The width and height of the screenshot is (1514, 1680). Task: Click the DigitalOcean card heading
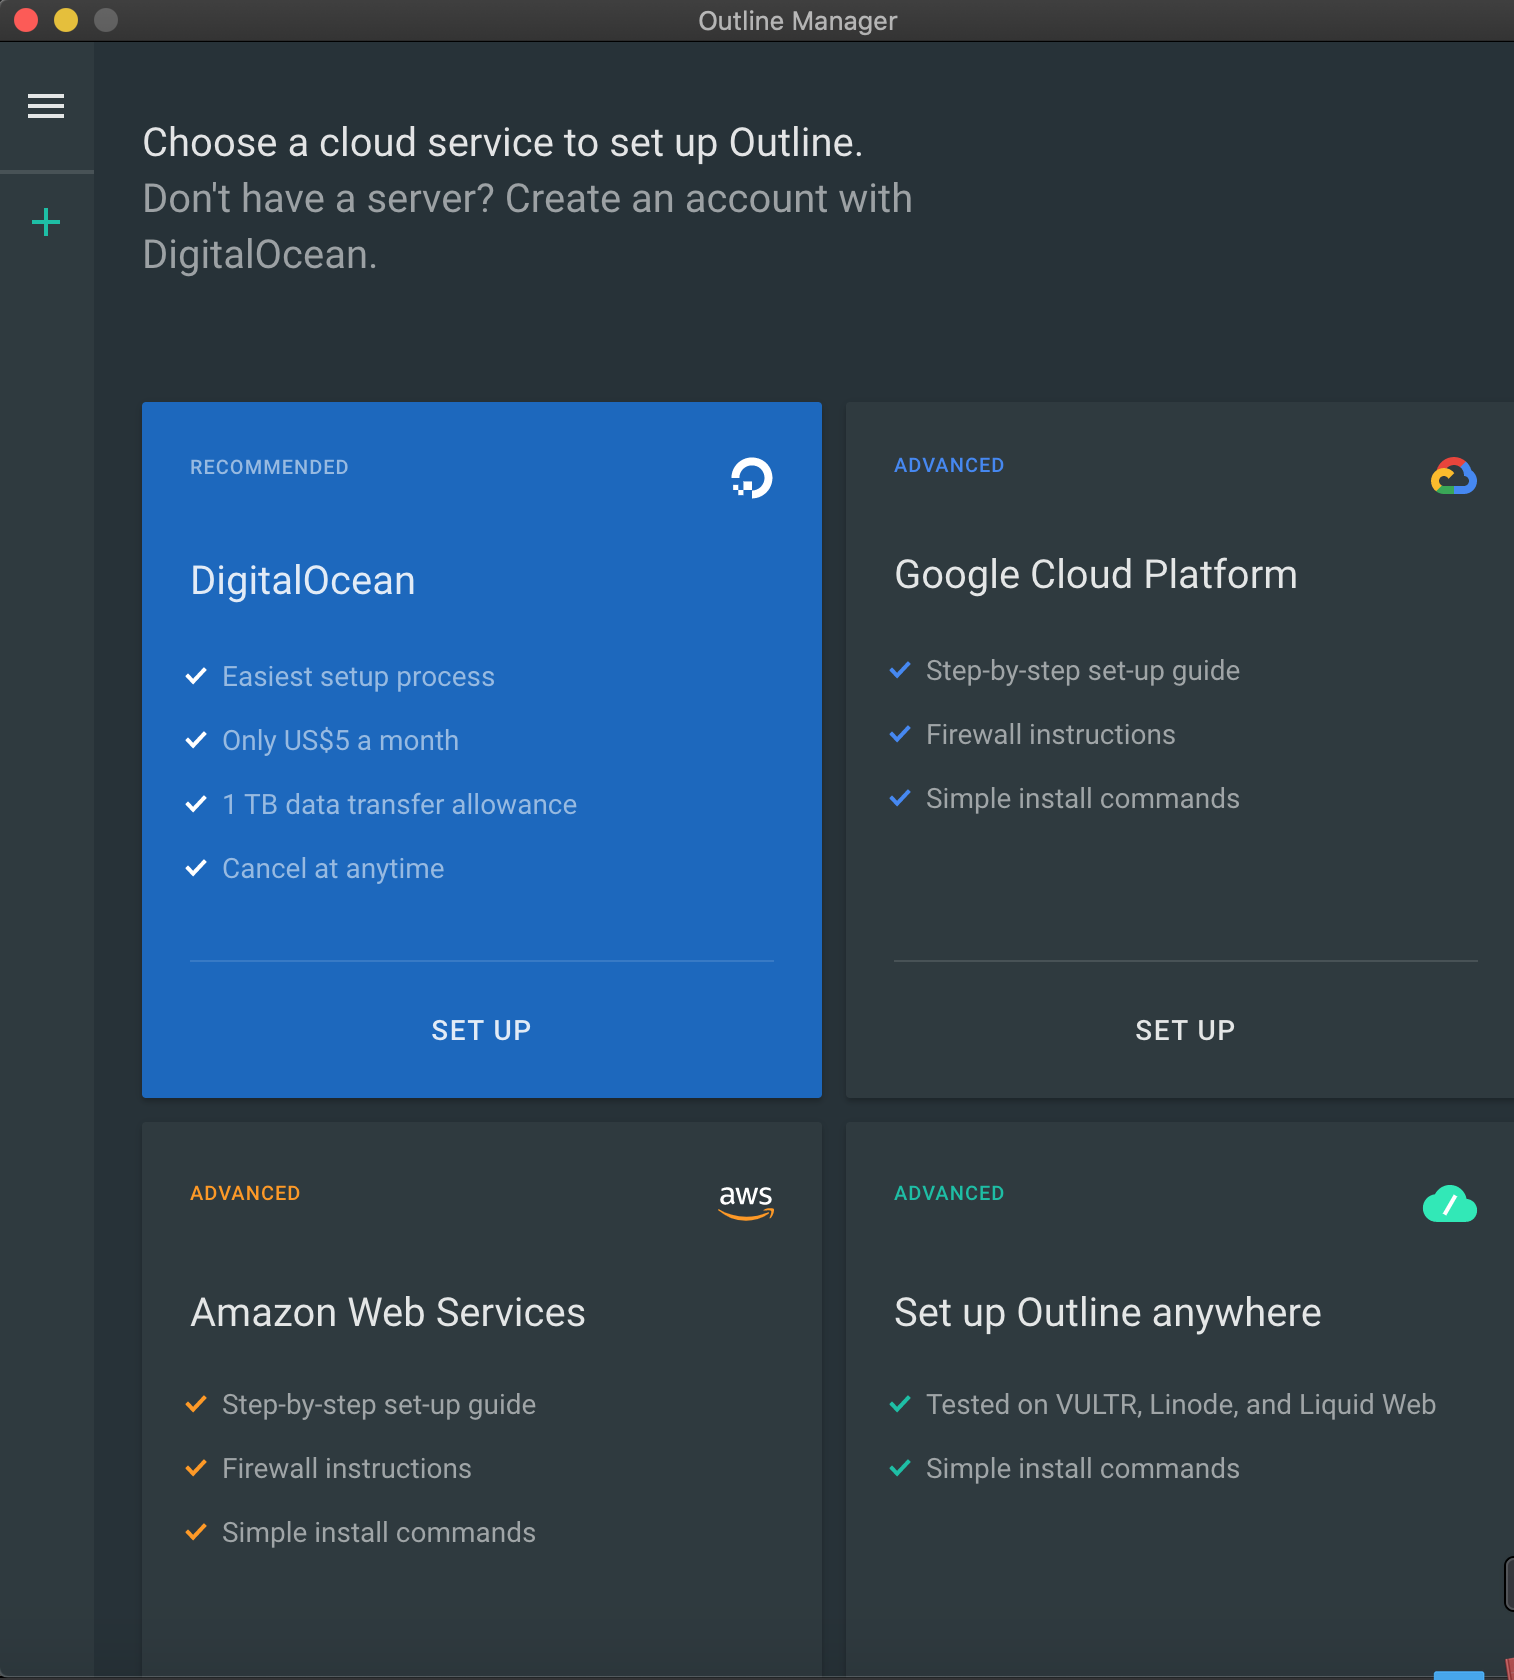pyautogui.click(x=303, y=580)
